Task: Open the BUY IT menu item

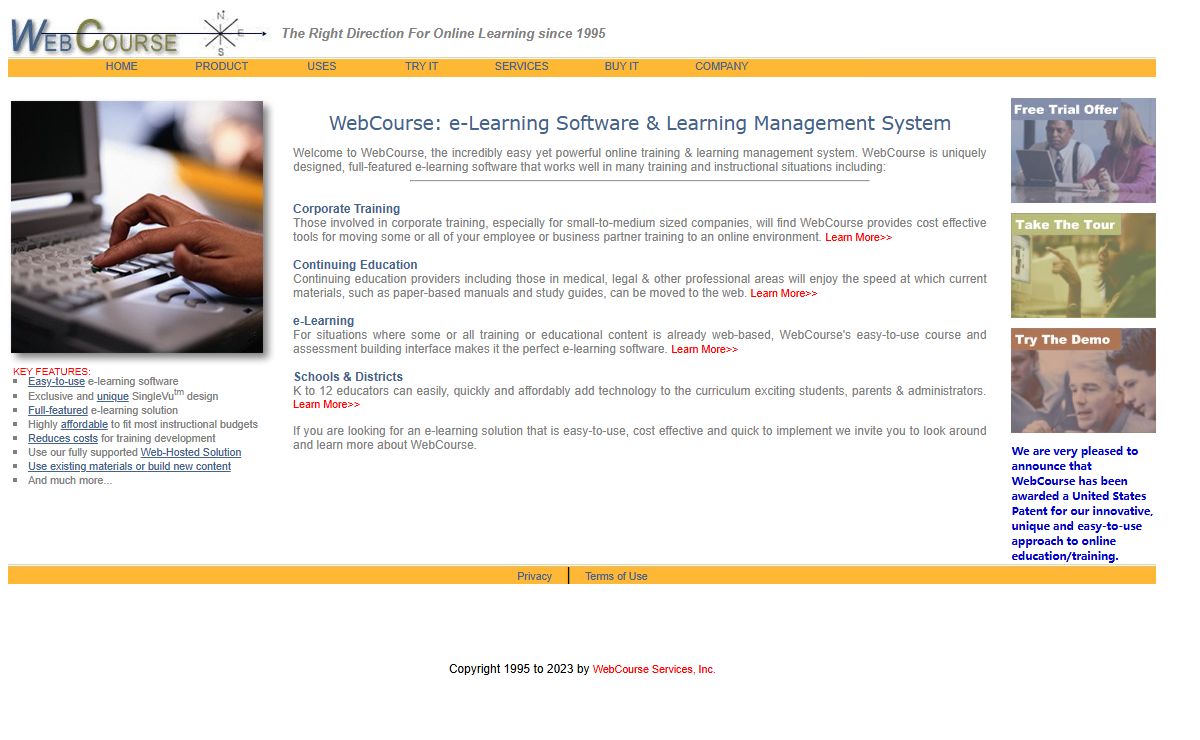Action: (621, 66)
